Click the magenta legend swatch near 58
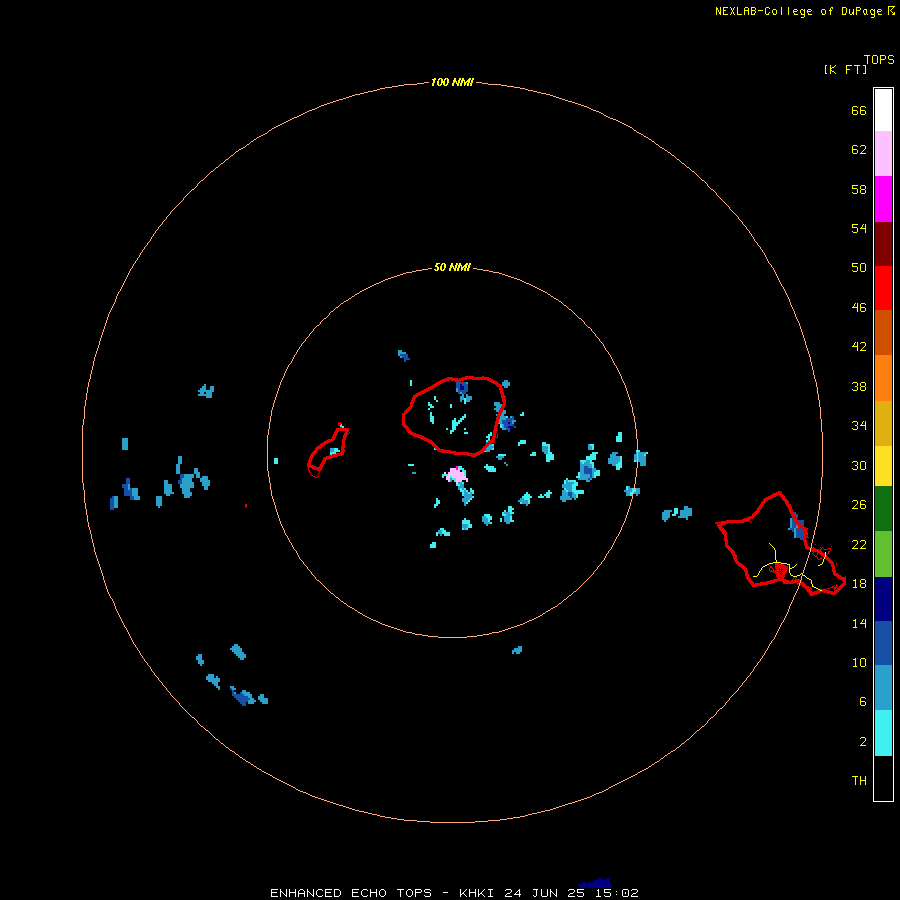900x900 pixels. pyautogui.click(x=883, y=199)
